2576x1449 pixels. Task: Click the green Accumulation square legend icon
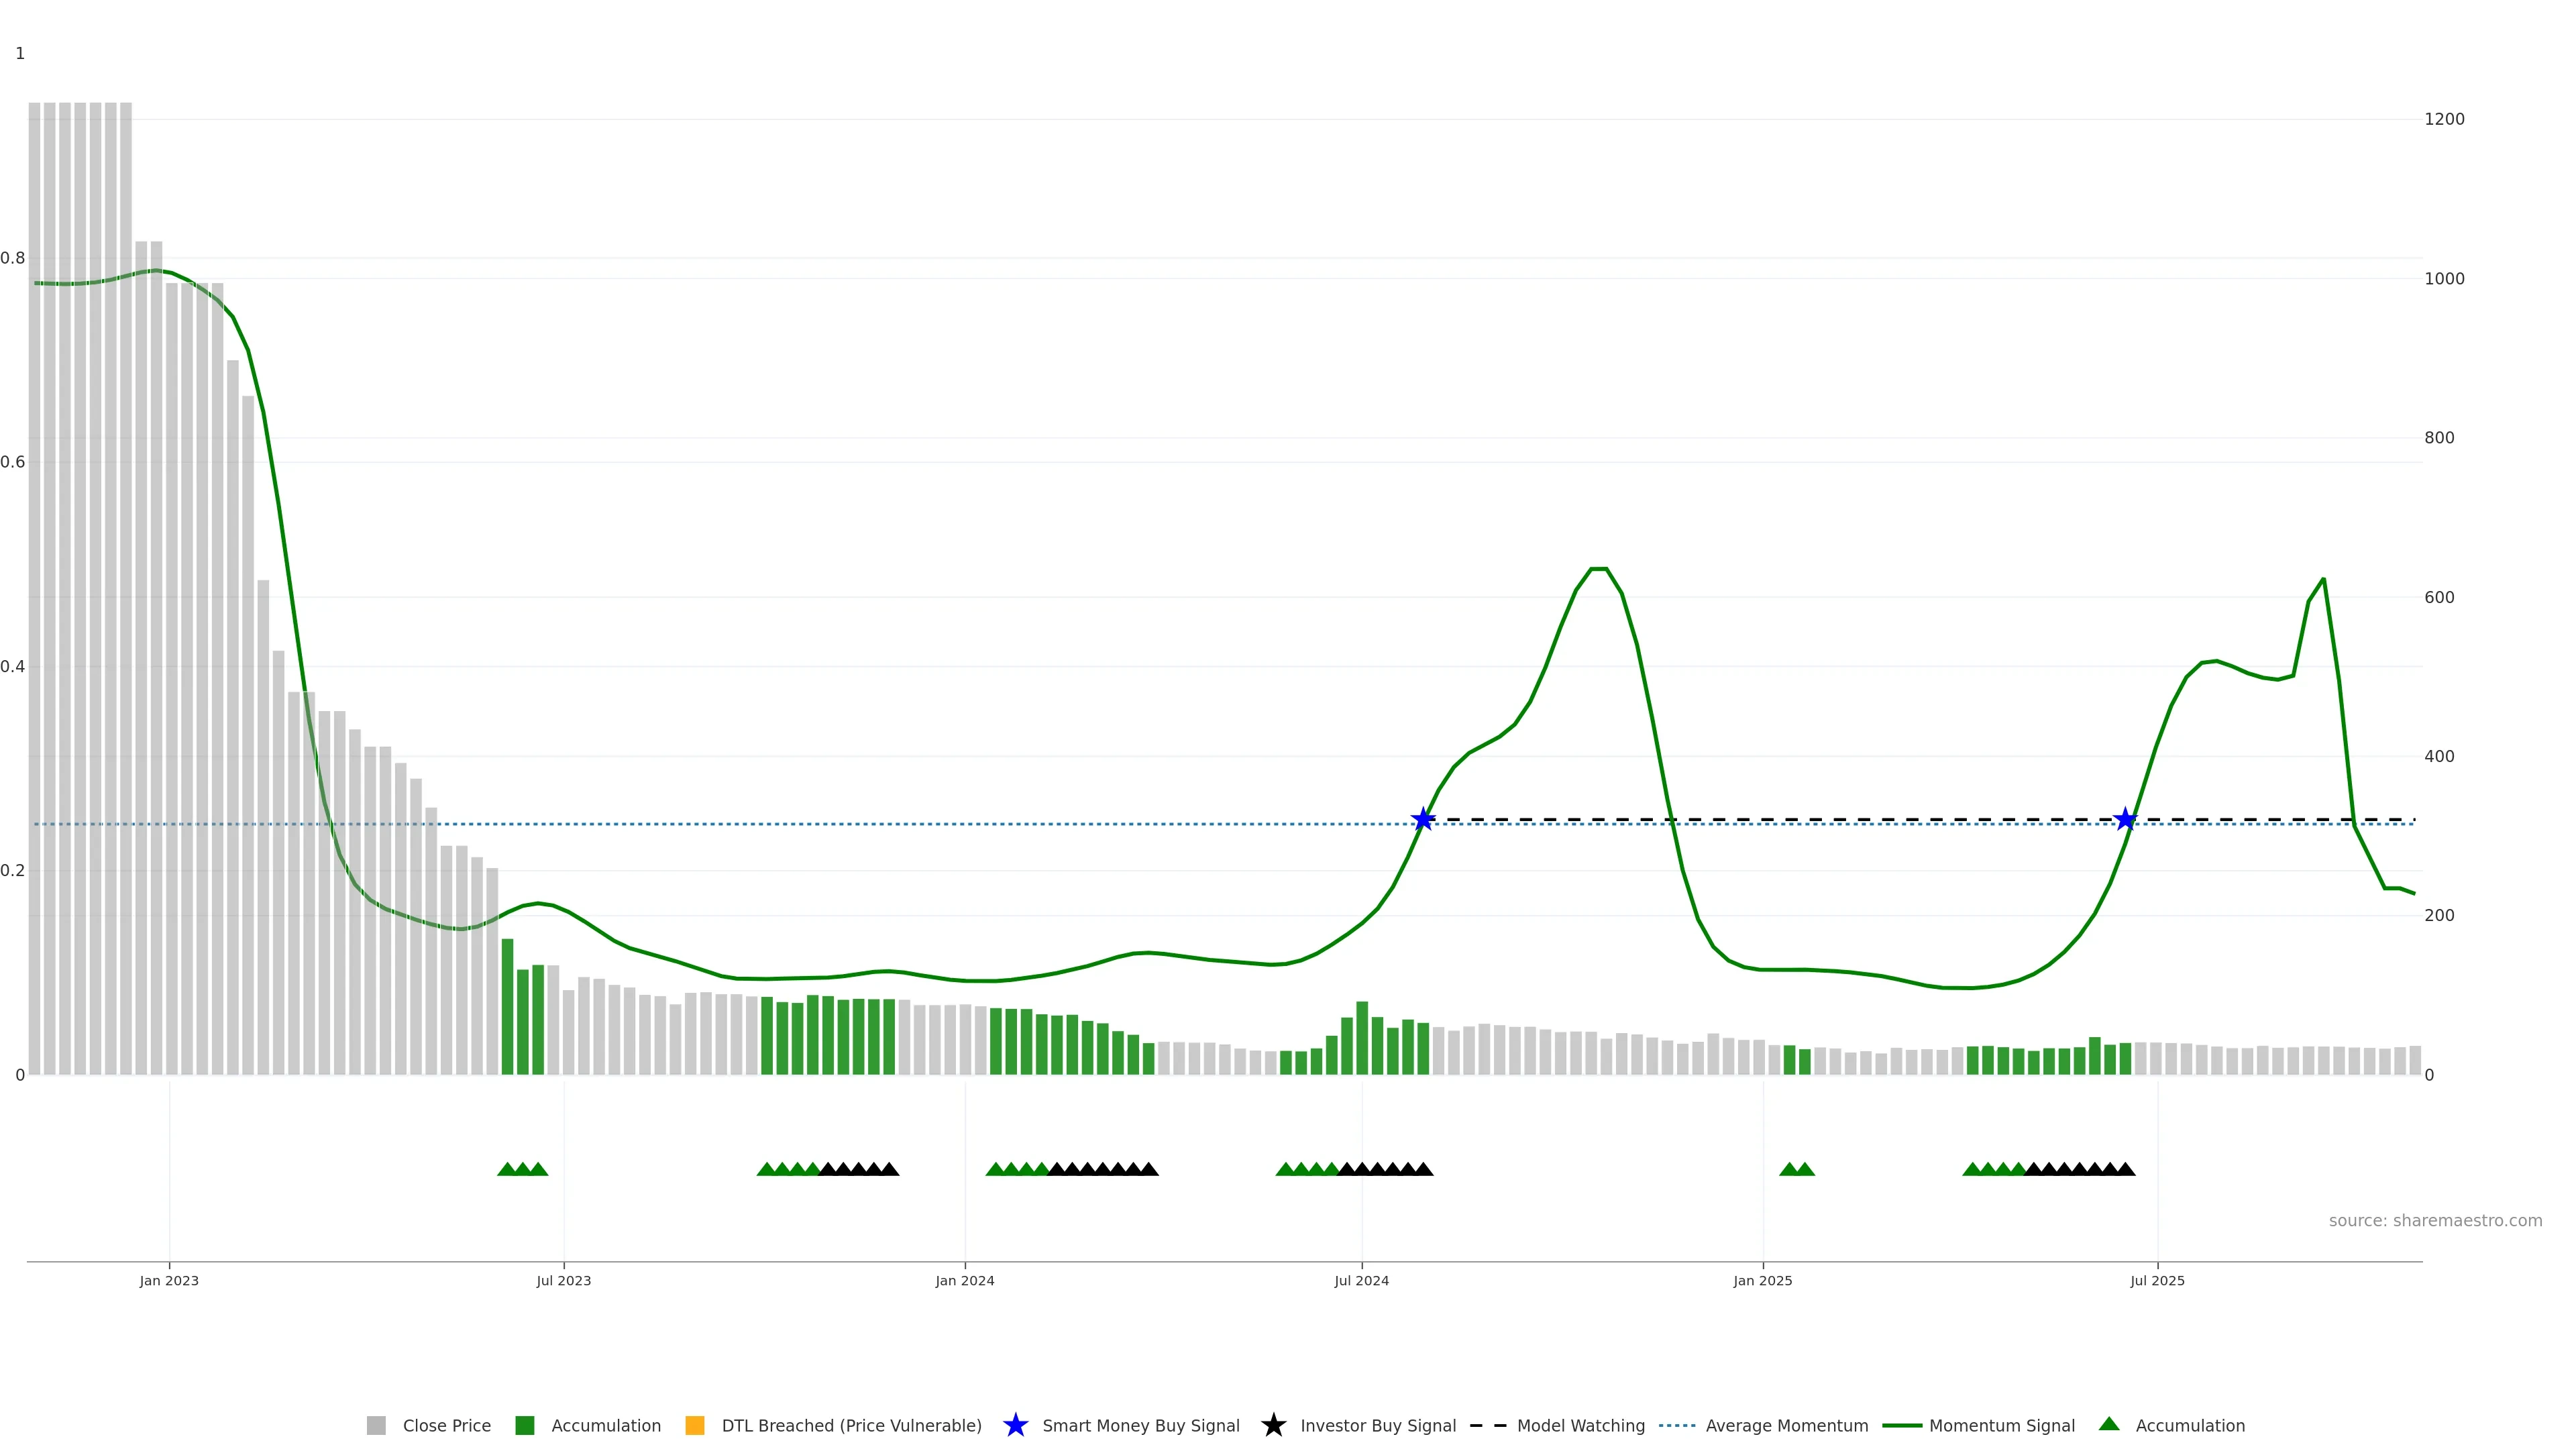point(524,1425)
